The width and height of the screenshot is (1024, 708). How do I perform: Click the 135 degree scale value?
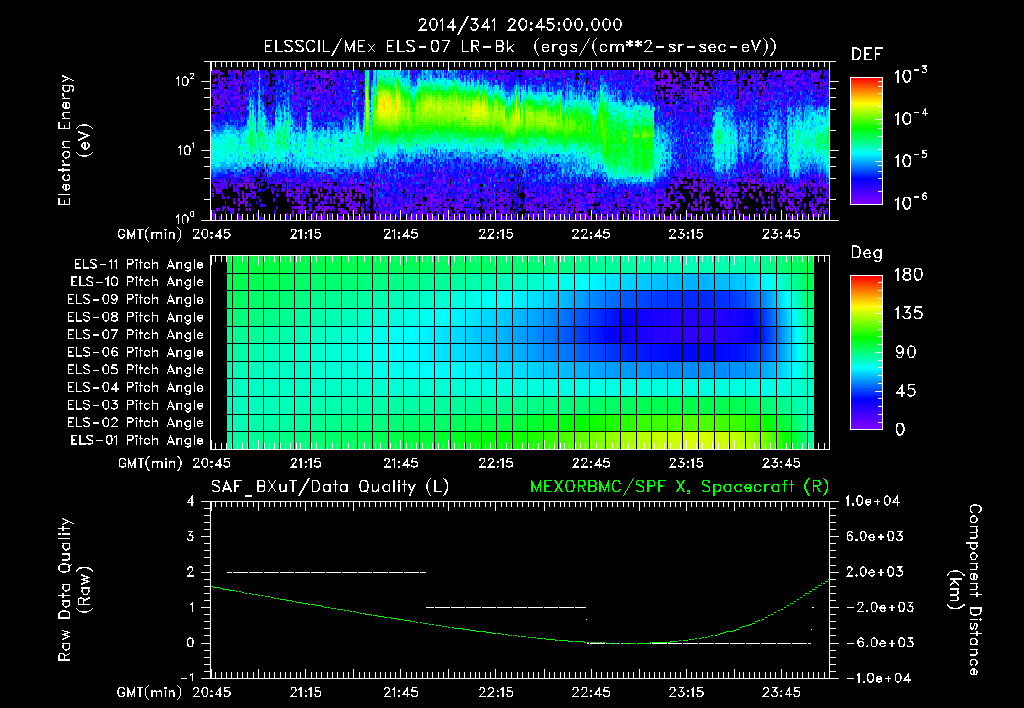point(908,314)
